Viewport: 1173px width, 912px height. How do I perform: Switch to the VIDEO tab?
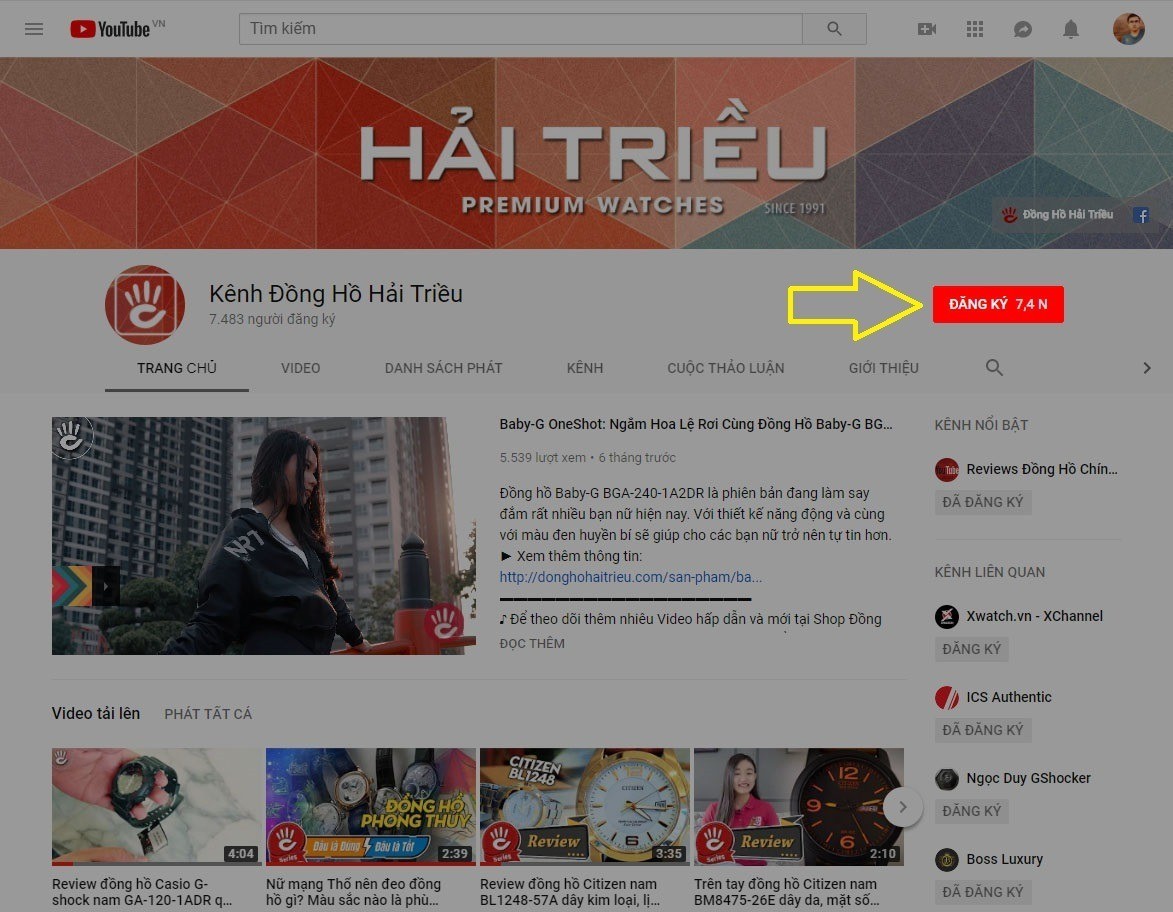301,368
